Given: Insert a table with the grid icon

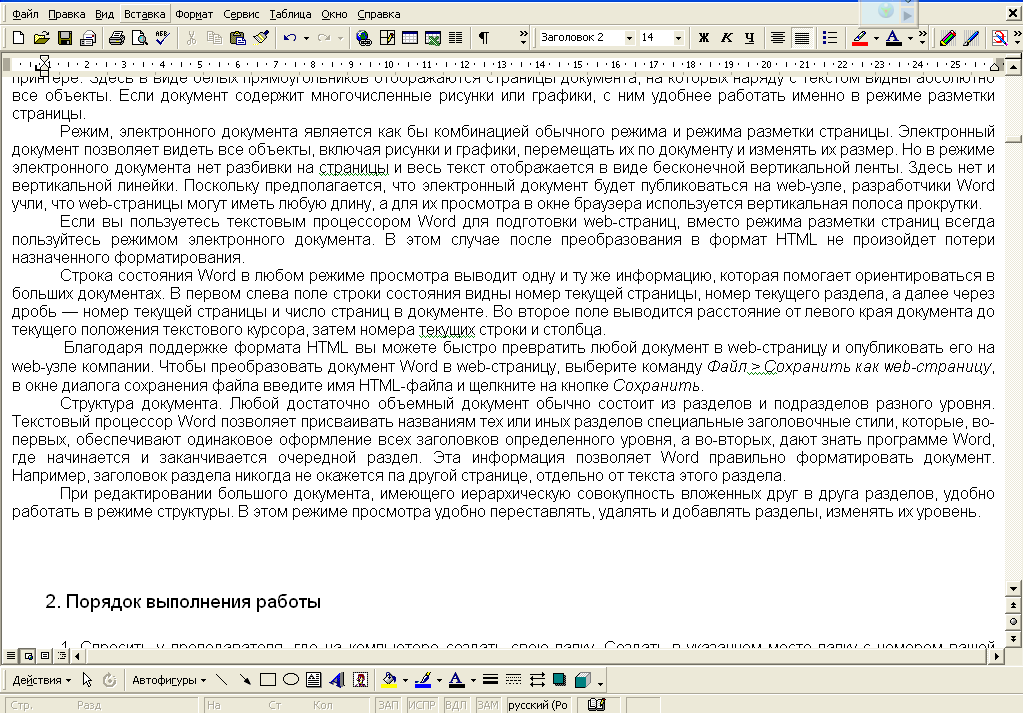Looking at the screenshot, I should (x=410, y=38).
